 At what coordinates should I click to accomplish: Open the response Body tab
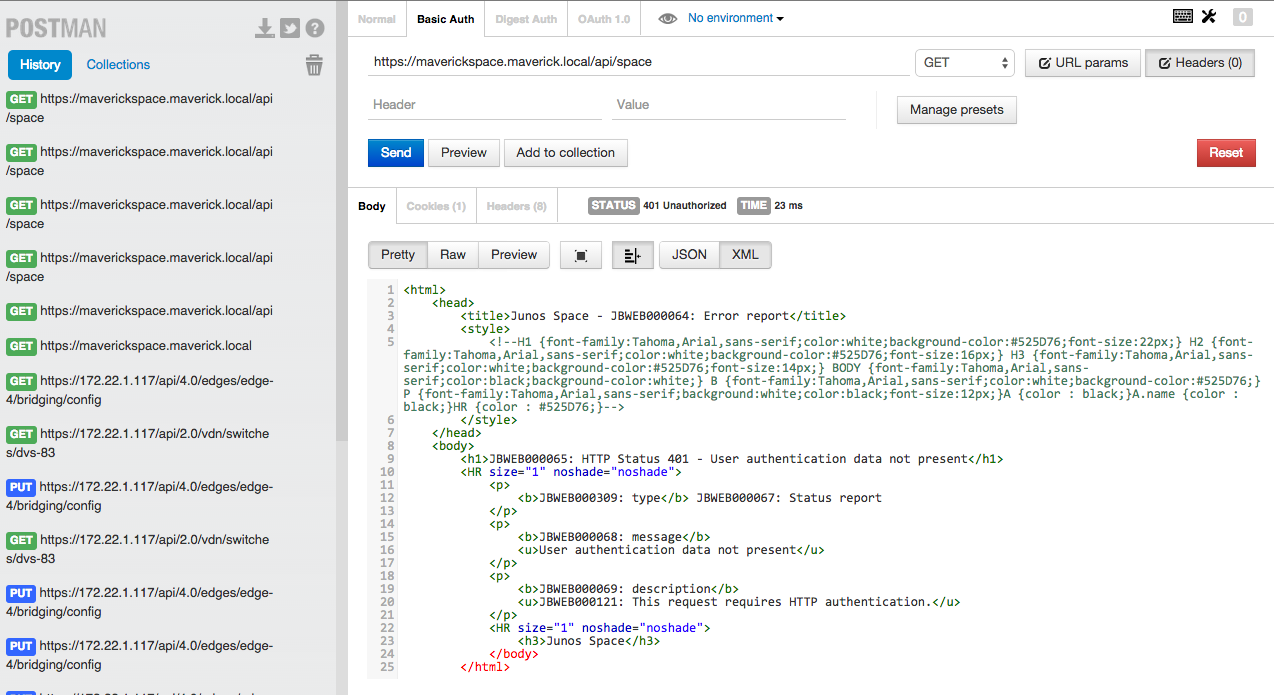[372, 206]
